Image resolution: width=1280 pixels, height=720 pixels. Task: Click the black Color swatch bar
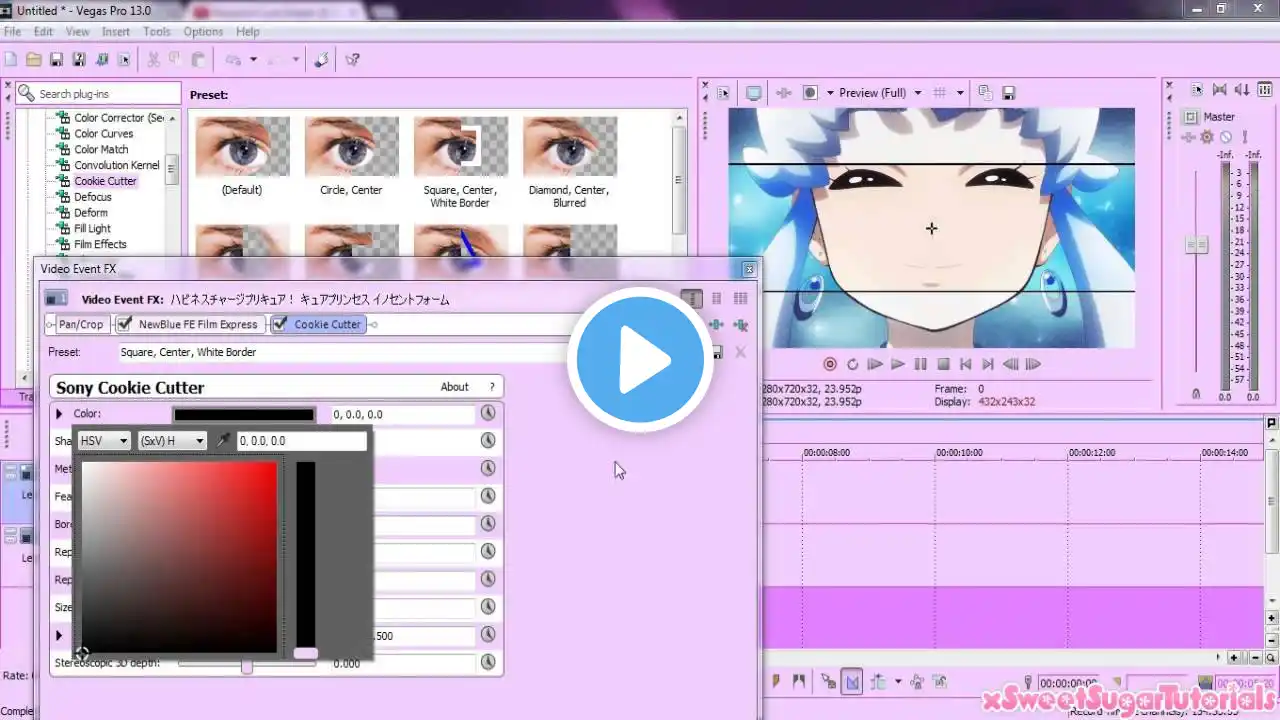(x=244, y=414)
